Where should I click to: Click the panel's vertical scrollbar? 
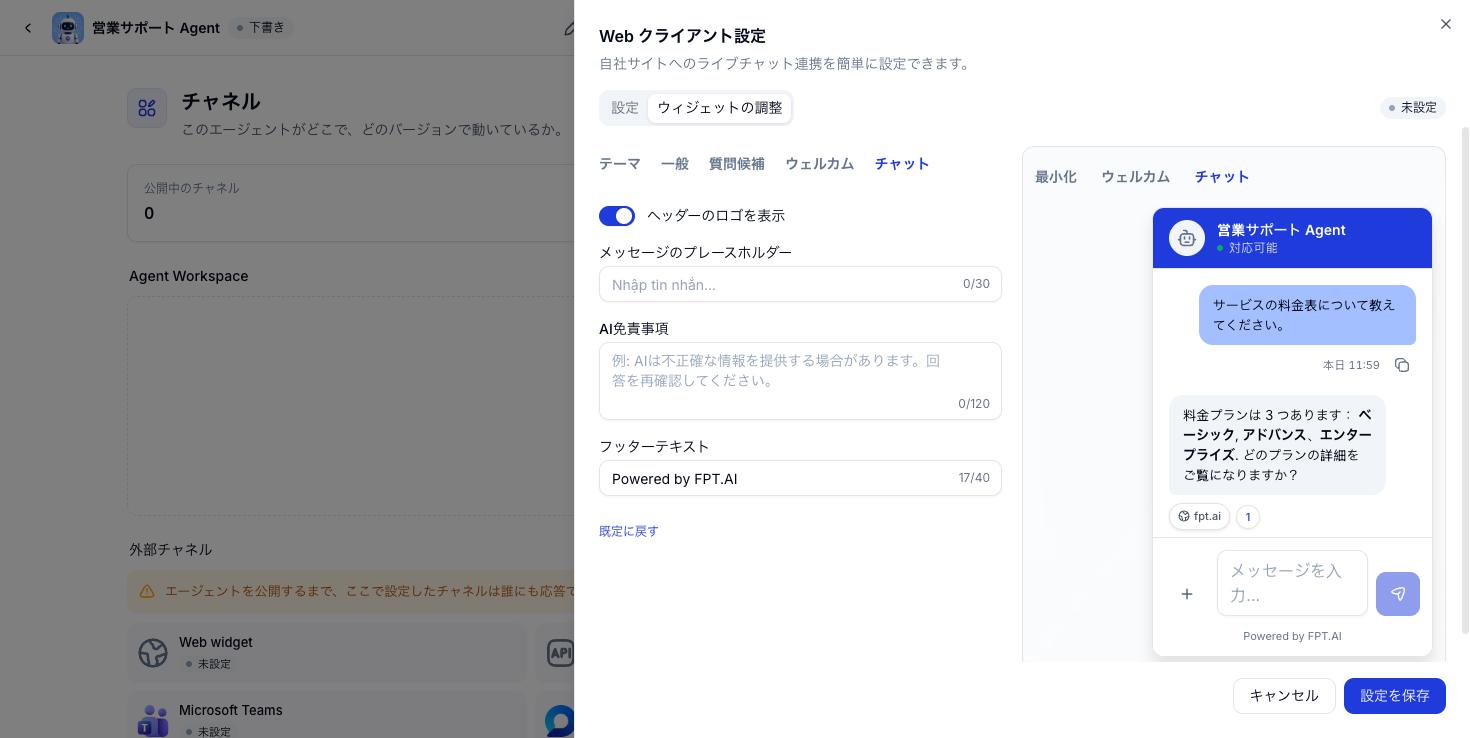click(x=1466, y=380)
